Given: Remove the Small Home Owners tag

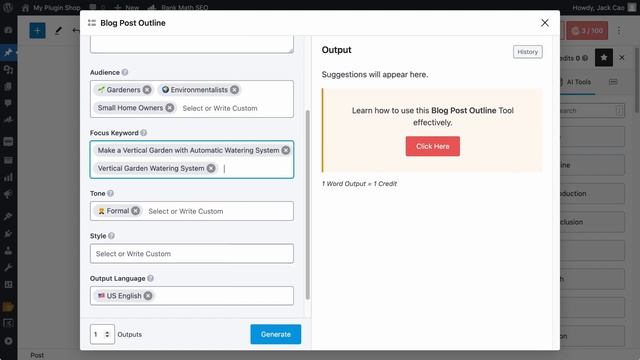Looking at the screenshot, I should point(170,108).
